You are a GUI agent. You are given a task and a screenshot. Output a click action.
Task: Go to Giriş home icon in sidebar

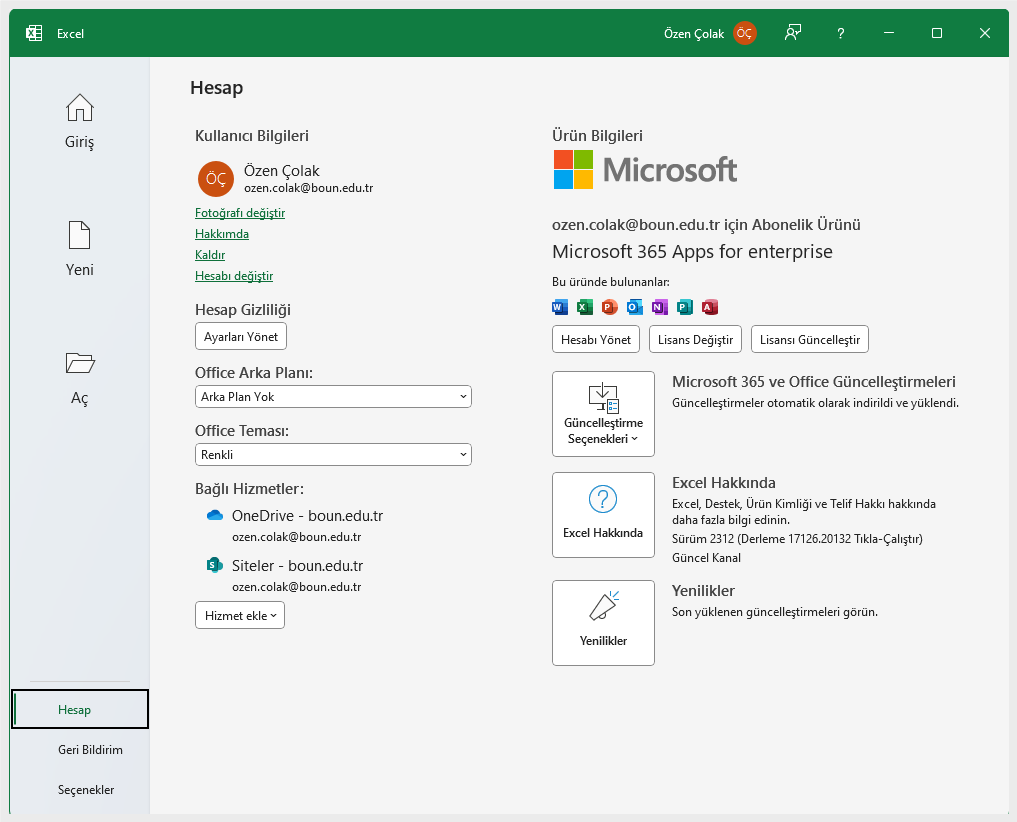click(x=80, y=108)
